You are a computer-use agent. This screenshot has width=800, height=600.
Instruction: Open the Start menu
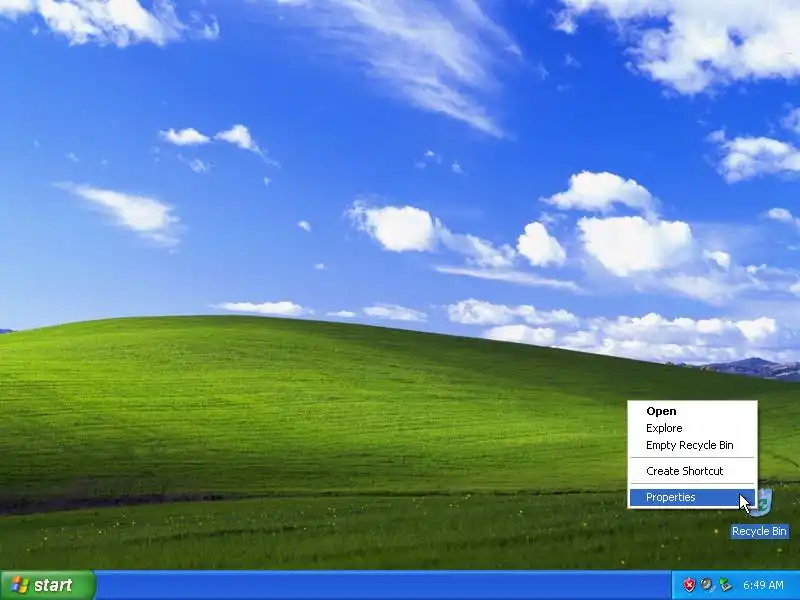(47, 585)
